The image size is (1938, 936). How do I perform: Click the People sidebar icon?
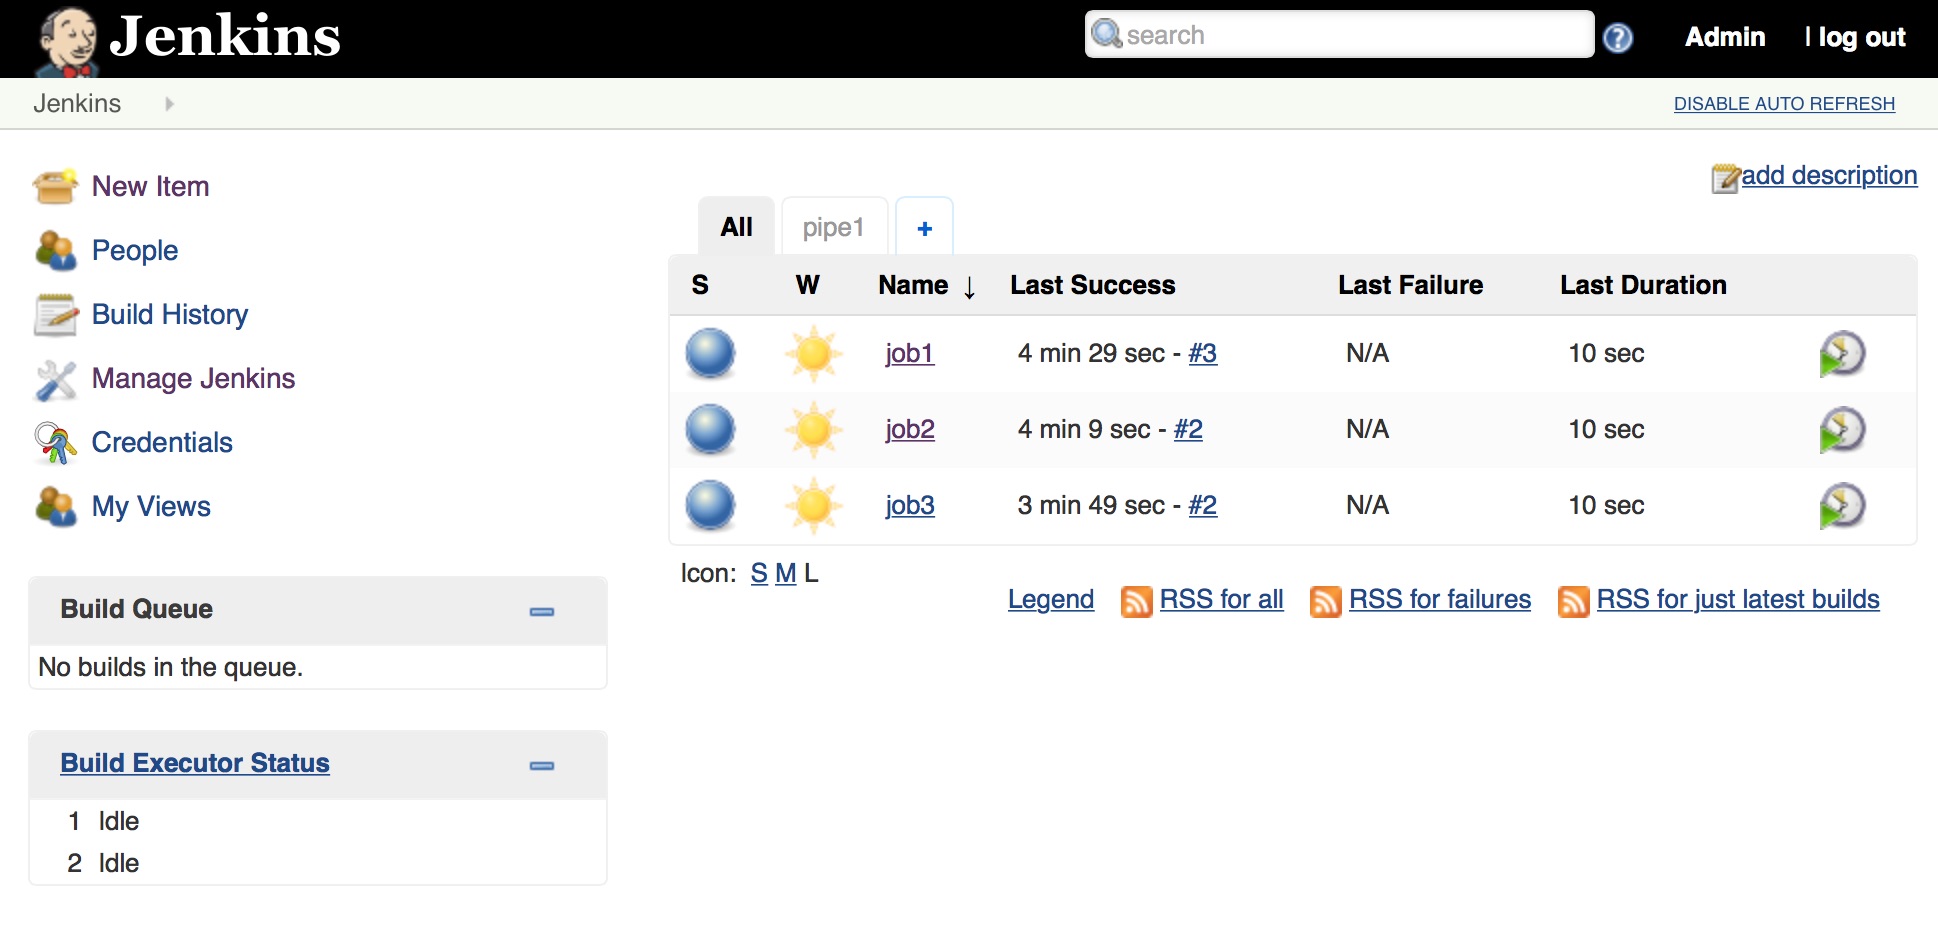coord(55,250)
